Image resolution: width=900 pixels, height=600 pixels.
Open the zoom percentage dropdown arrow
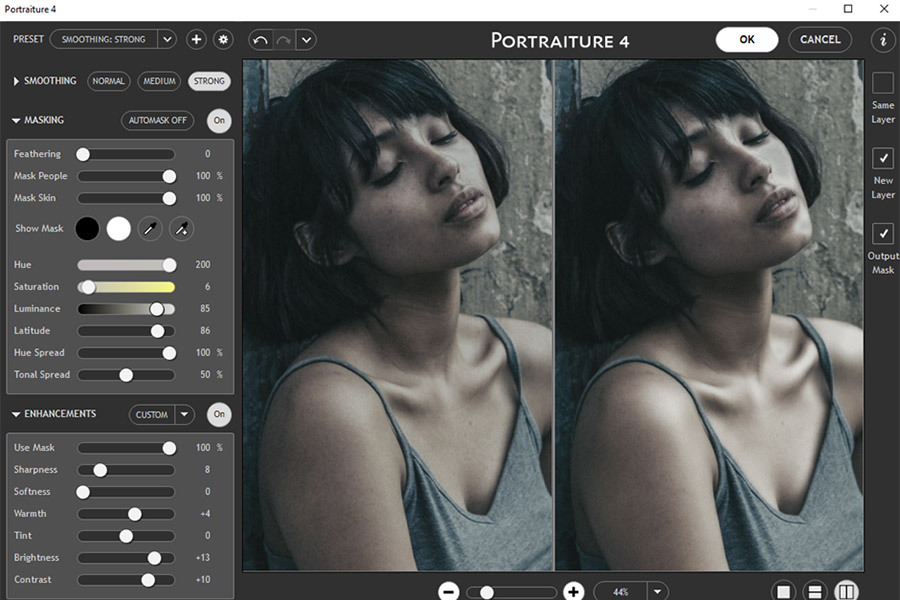point(658,591)
